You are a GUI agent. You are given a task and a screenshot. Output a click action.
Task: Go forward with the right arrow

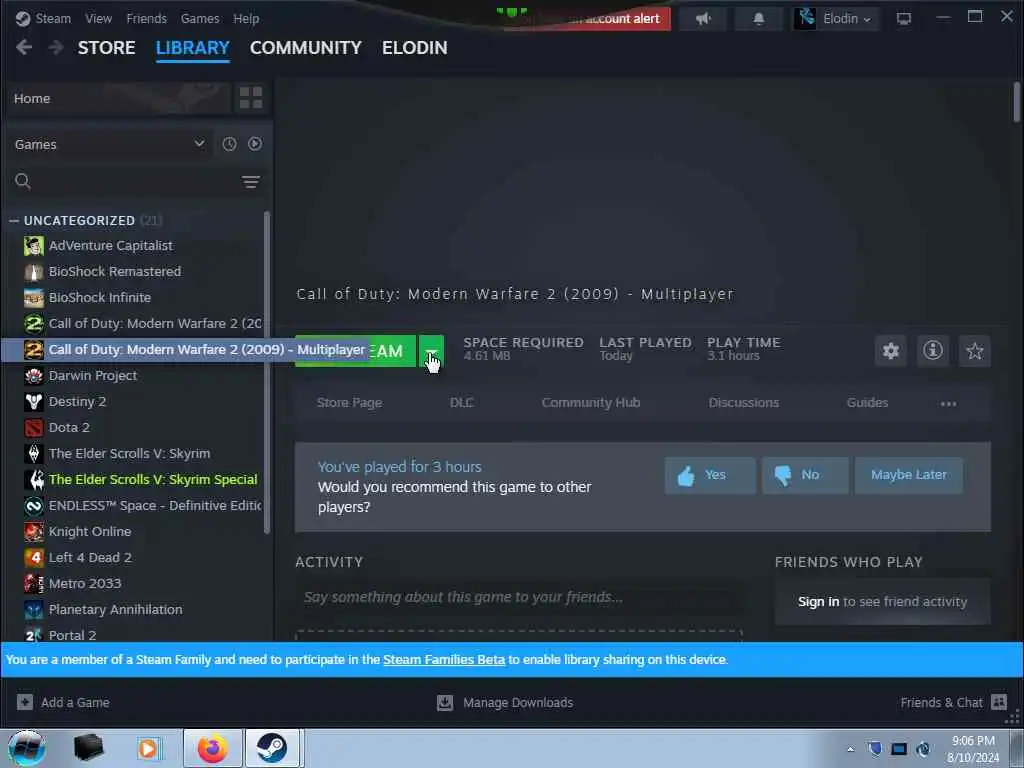(56, 47)
